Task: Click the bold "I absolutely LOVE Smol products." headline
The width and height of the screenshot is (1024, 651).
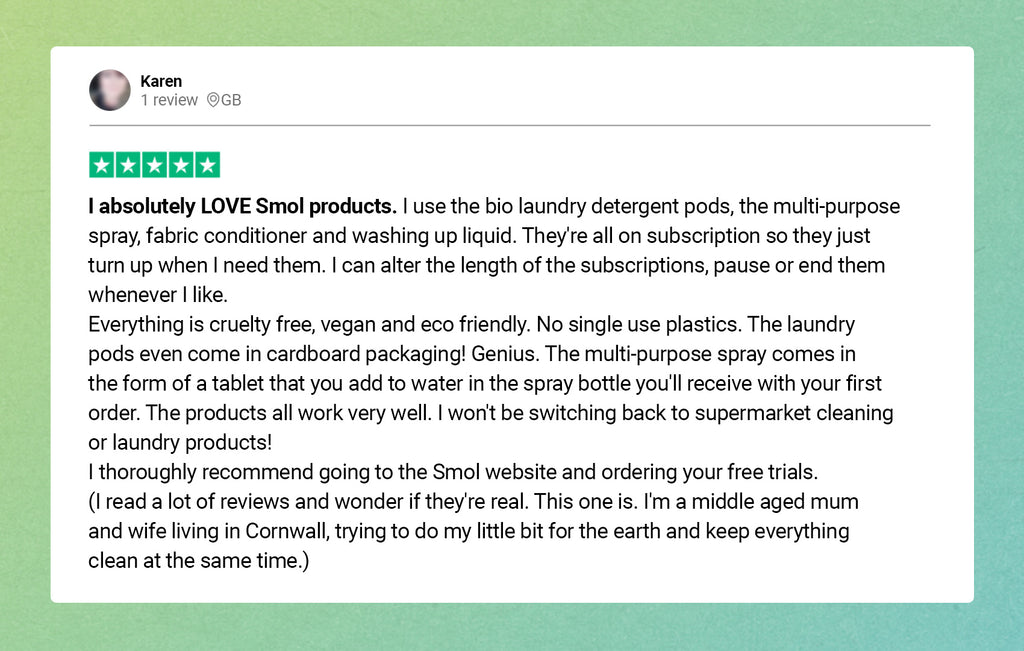Action: point(242,207)
